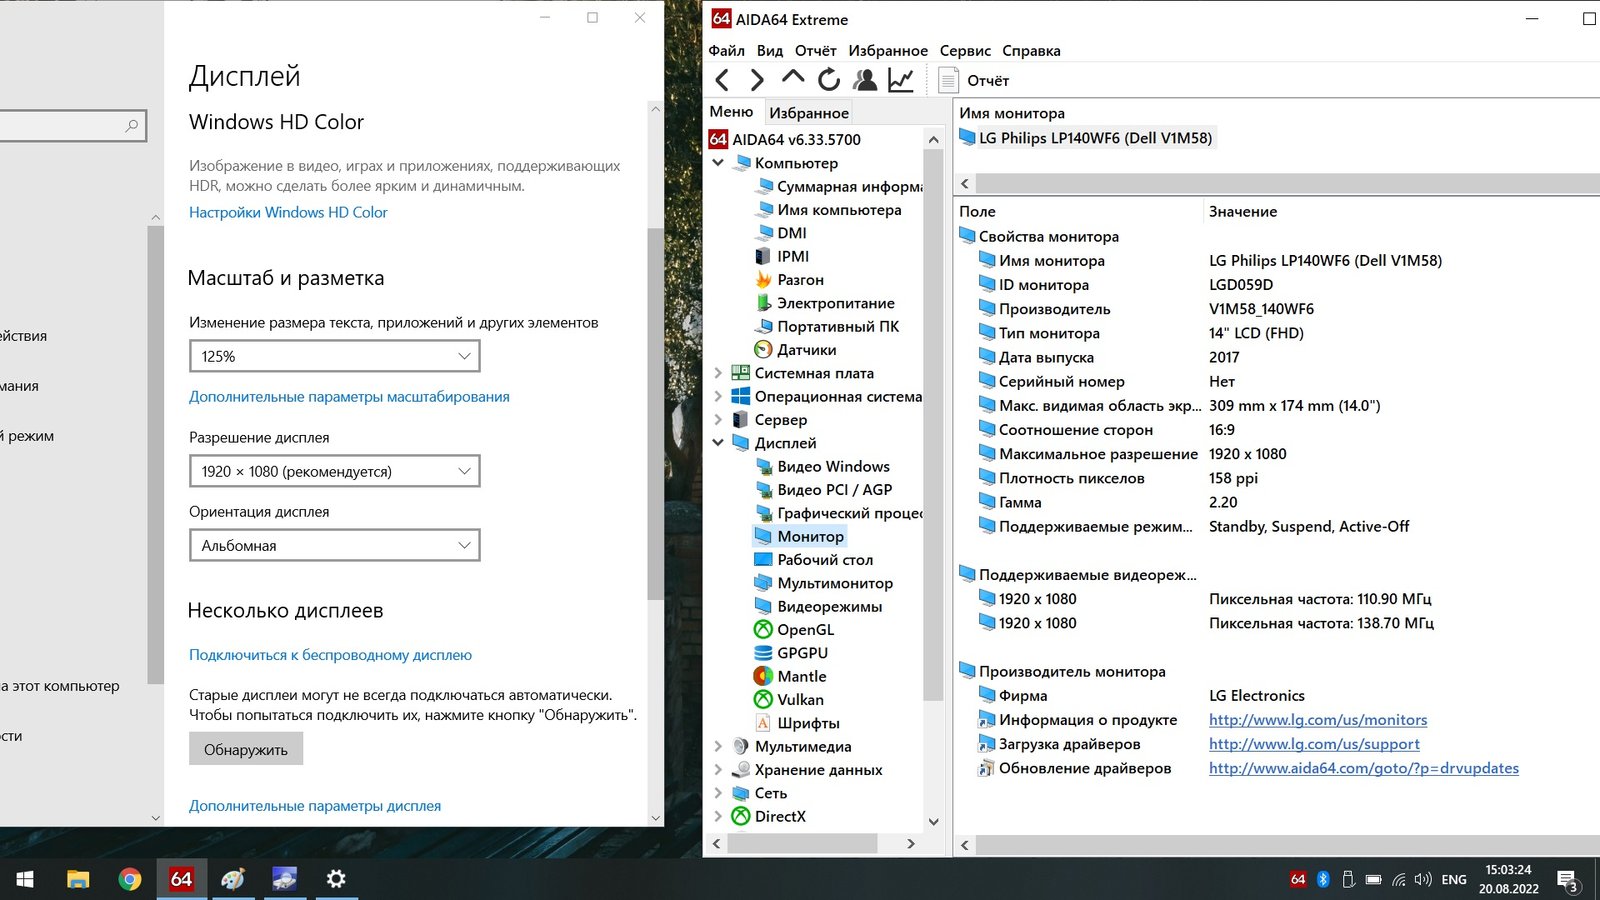1600x900 pixels.
Task: Collapse the Компьютер tree branch
Action: (718, 163)
